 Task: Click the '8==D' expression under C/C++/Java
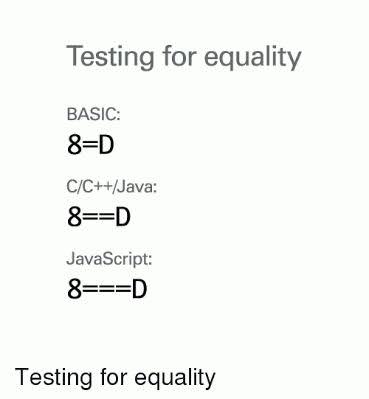99,217
